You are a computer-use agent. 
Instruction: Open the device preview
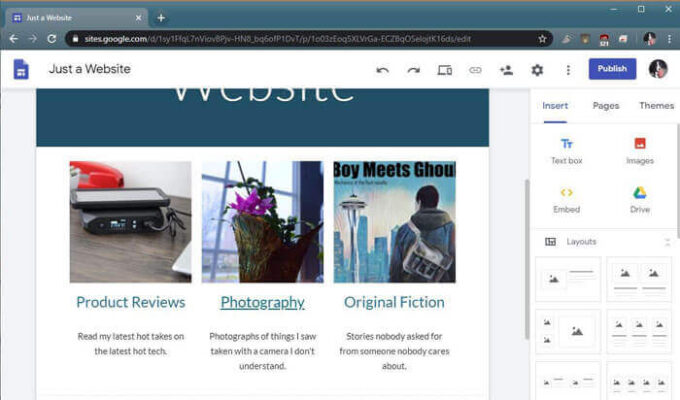click(x=445, y=70)
